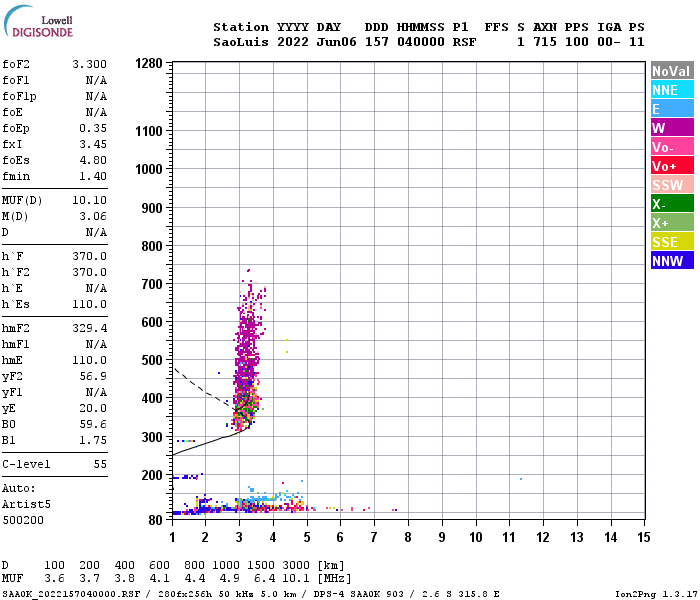Click the 80 km y-axis label
Viewport: 700px width, 600px height.
[x=155, y=520]
